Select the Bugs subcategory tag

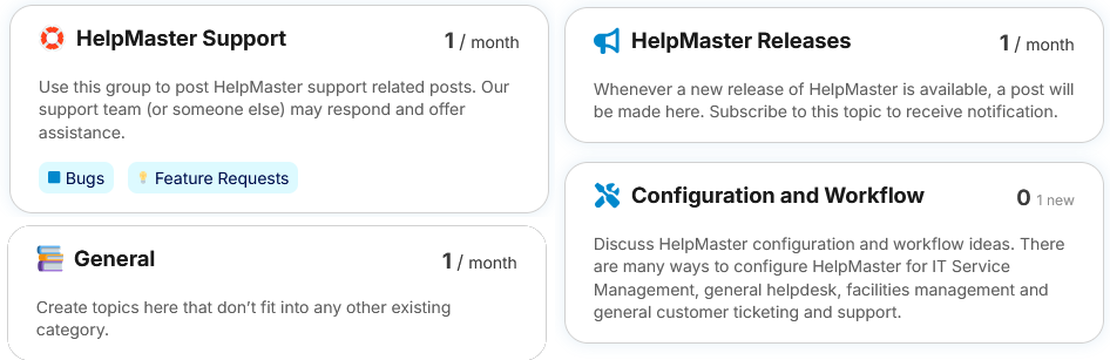pos(76,178)
